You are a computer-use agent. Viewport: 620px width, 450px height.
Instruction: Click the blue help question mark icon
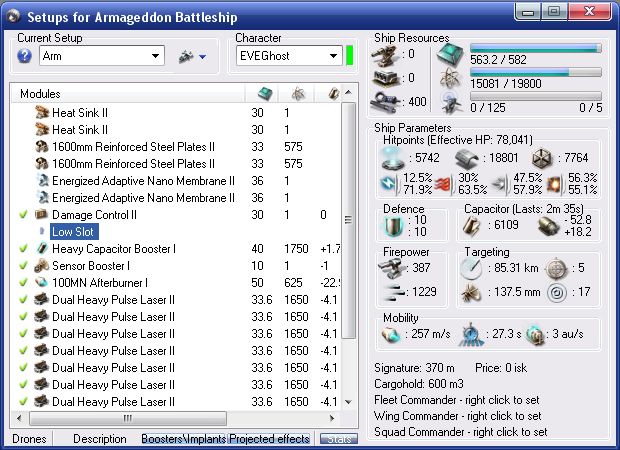pyautogui.click(x=24, y=56)
